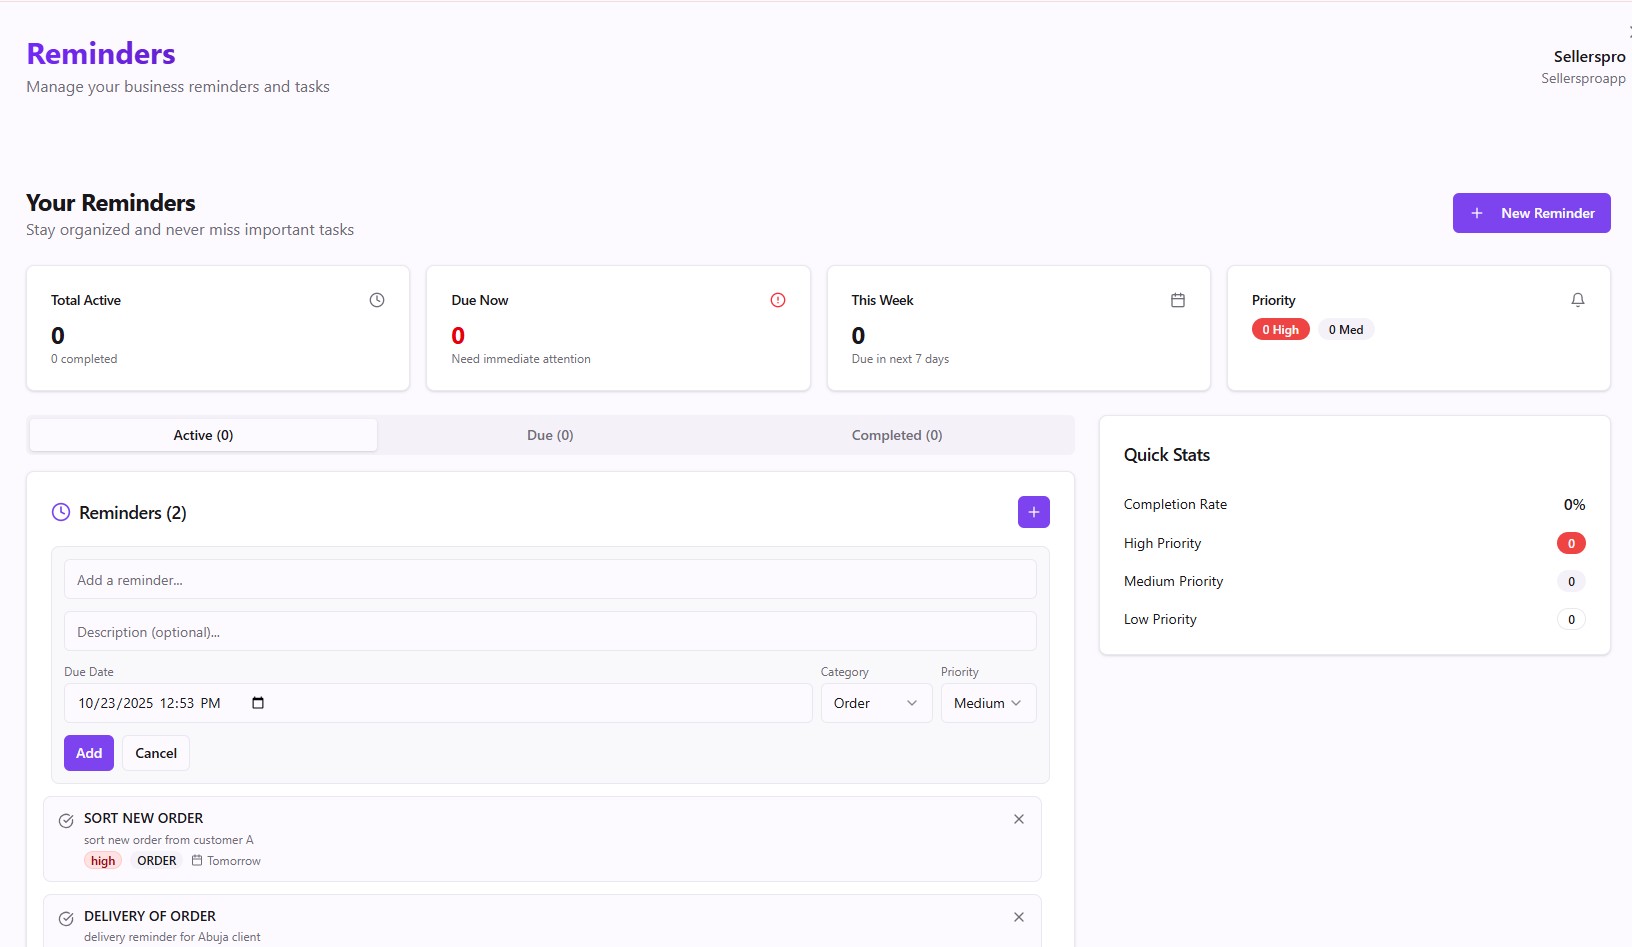Click the Low Priority count badge
Image resolution: width=1632 pixels, height=947 pixels.
[1571, 619]
